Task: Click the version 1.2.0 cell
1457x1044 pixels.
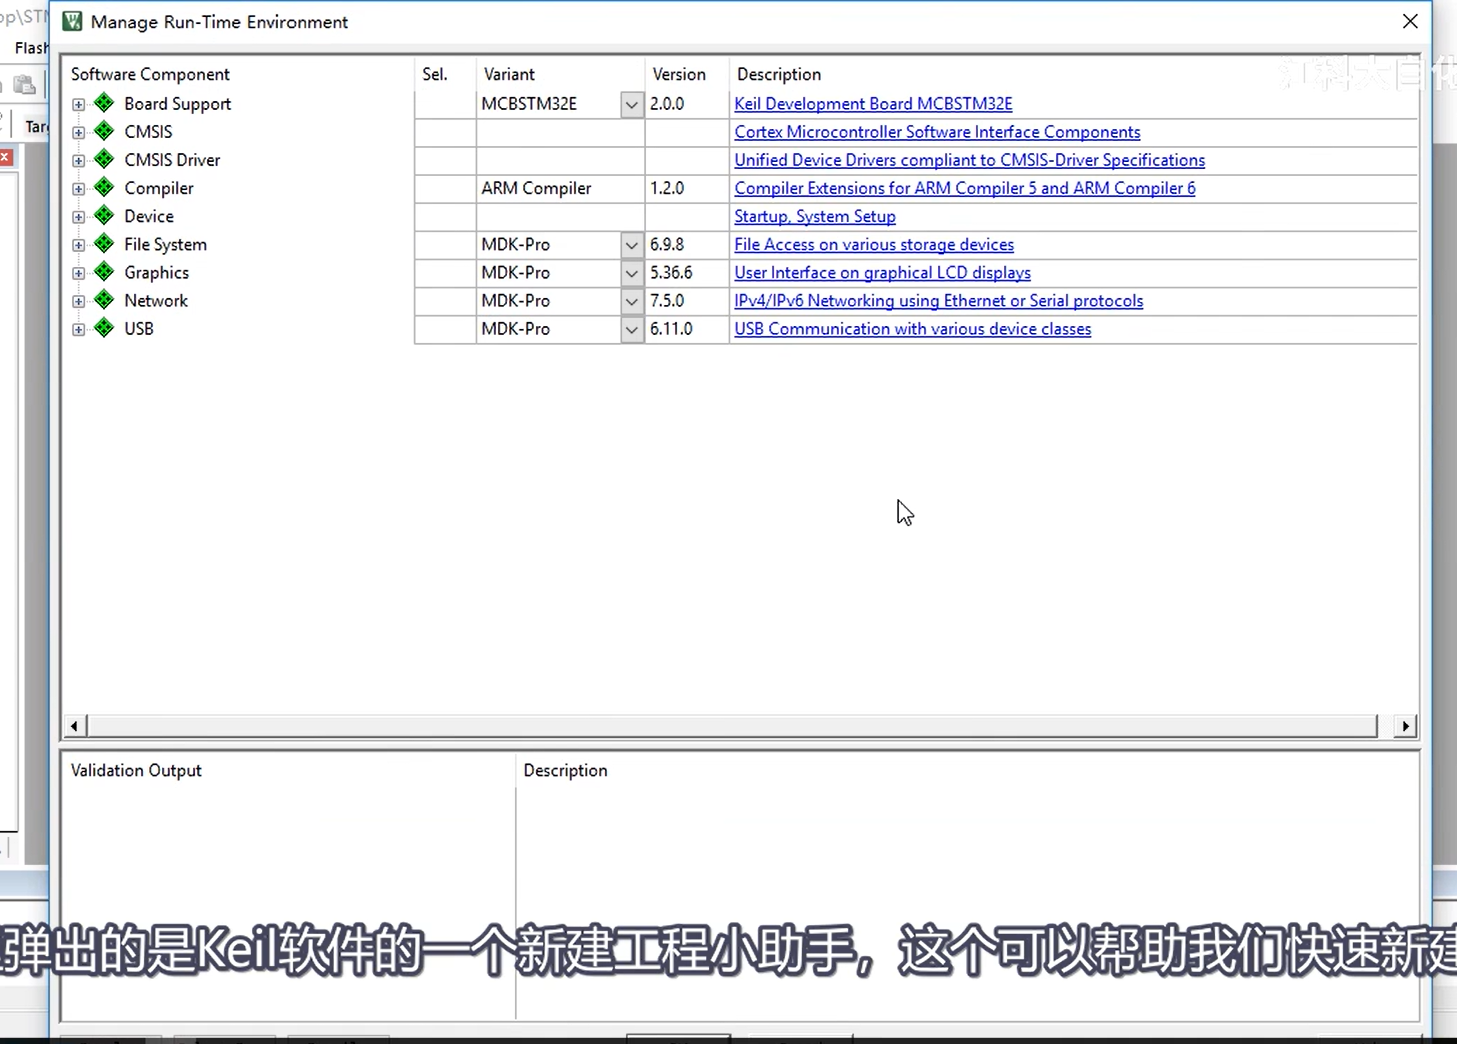Action: point(687,188)
